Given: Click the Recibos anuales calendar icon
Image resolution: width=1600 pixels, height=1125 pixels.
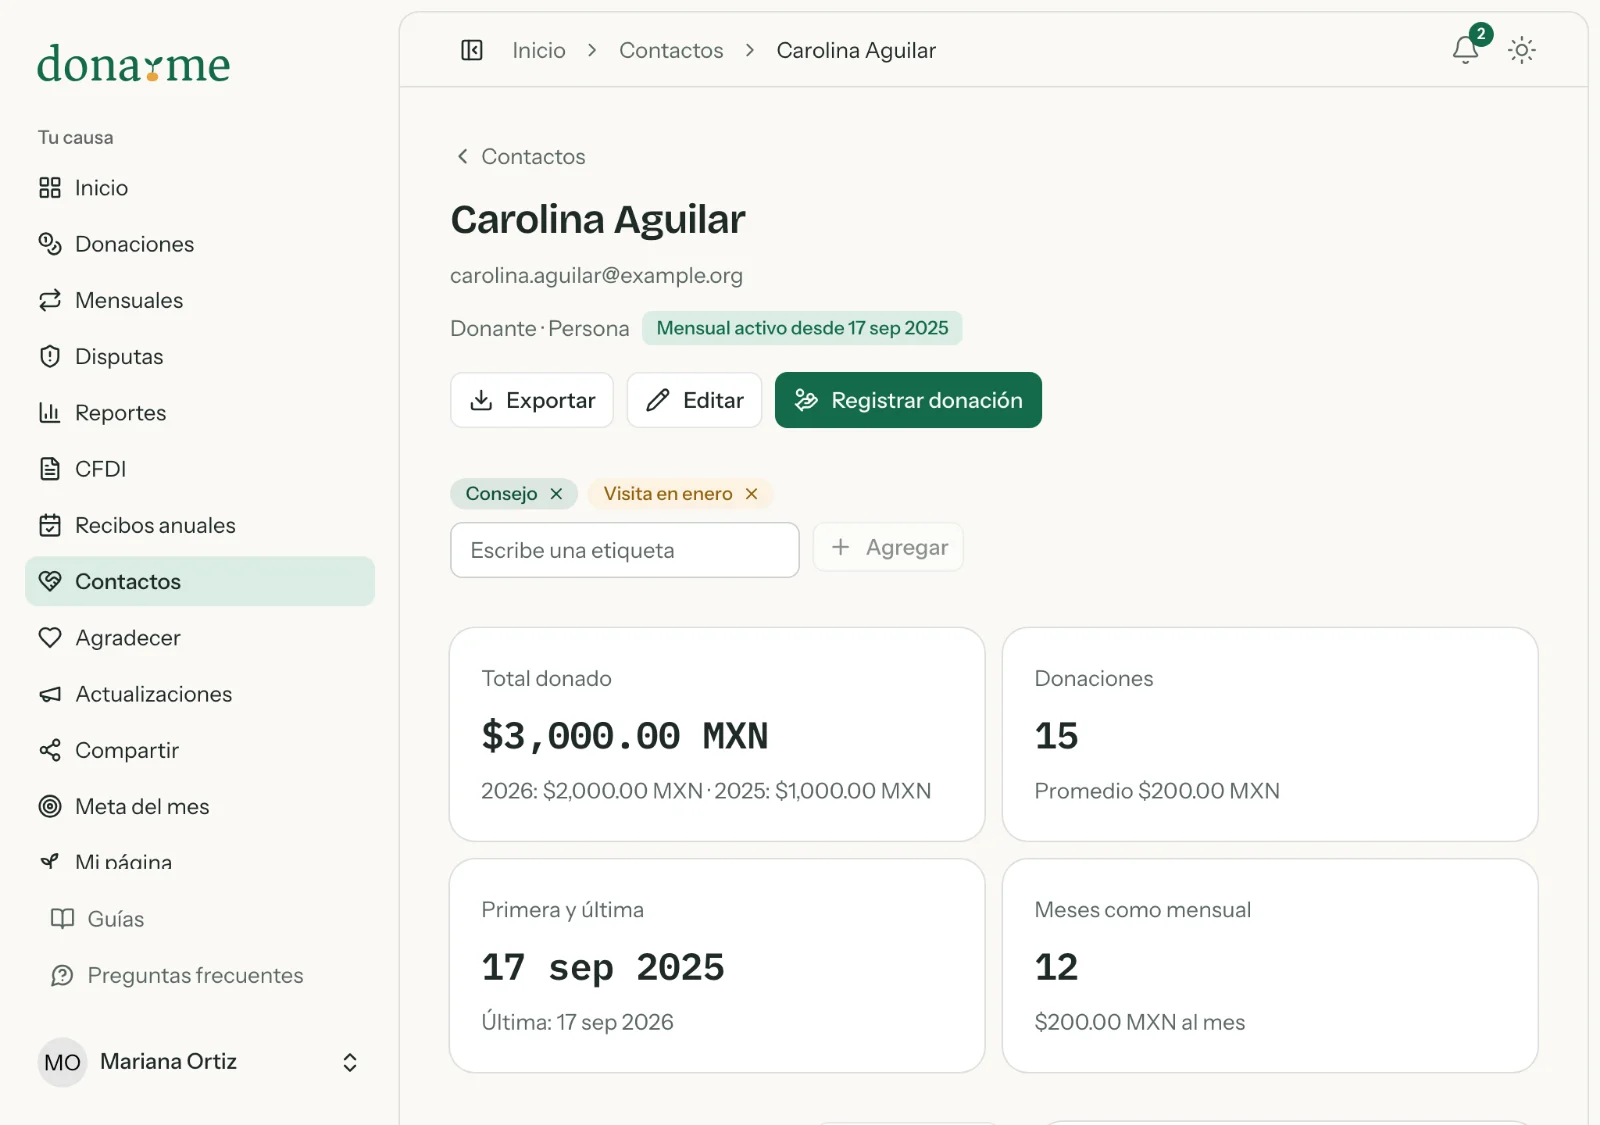Looking at the screenshot, I should [50, 525].
